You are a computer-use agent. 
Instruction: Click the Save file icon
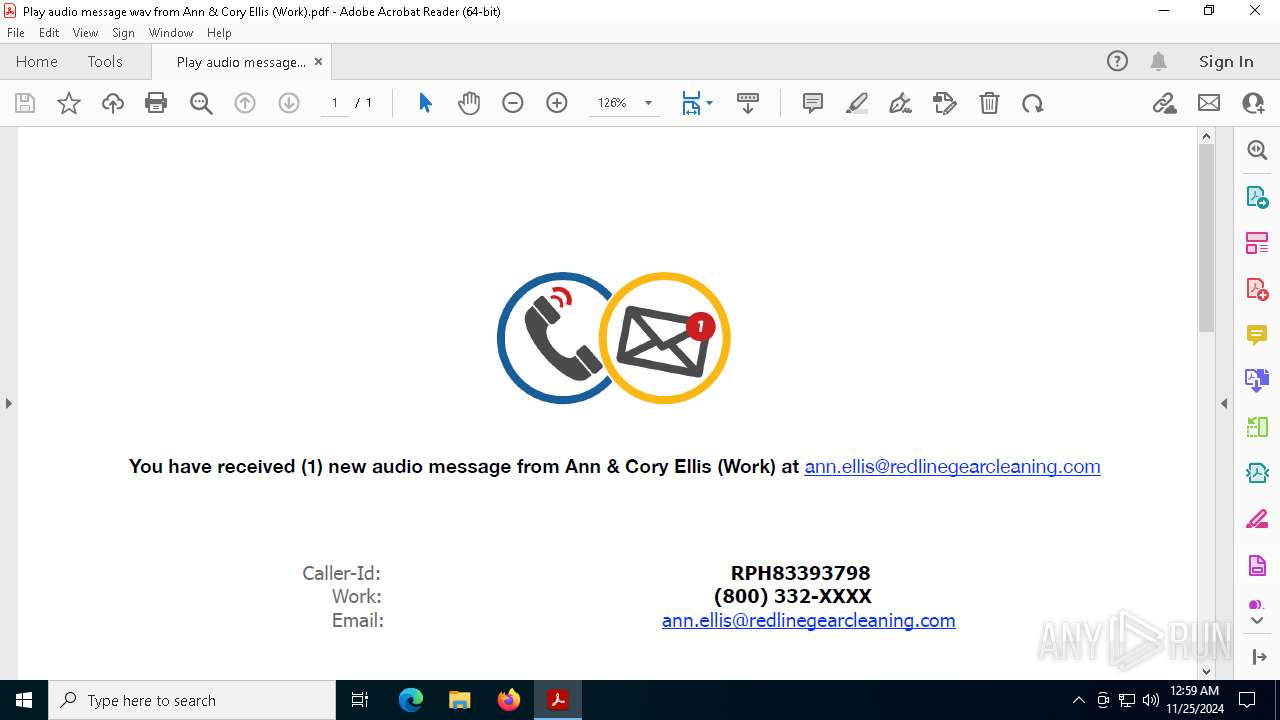(25, 103)
